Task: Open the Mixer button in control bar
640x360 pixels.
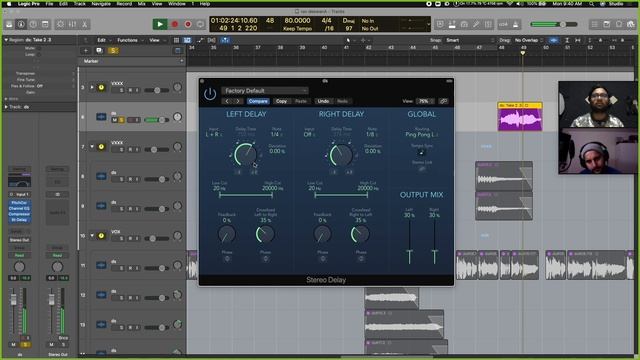Action: point(72,24)
